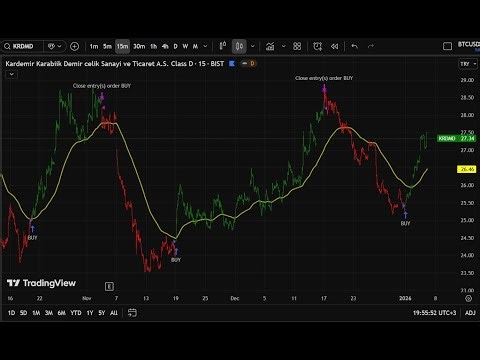The height and width of the screenshot is (360, 480).
Task: Click the blue flag icon beside BIST
Action: point(232,63)
